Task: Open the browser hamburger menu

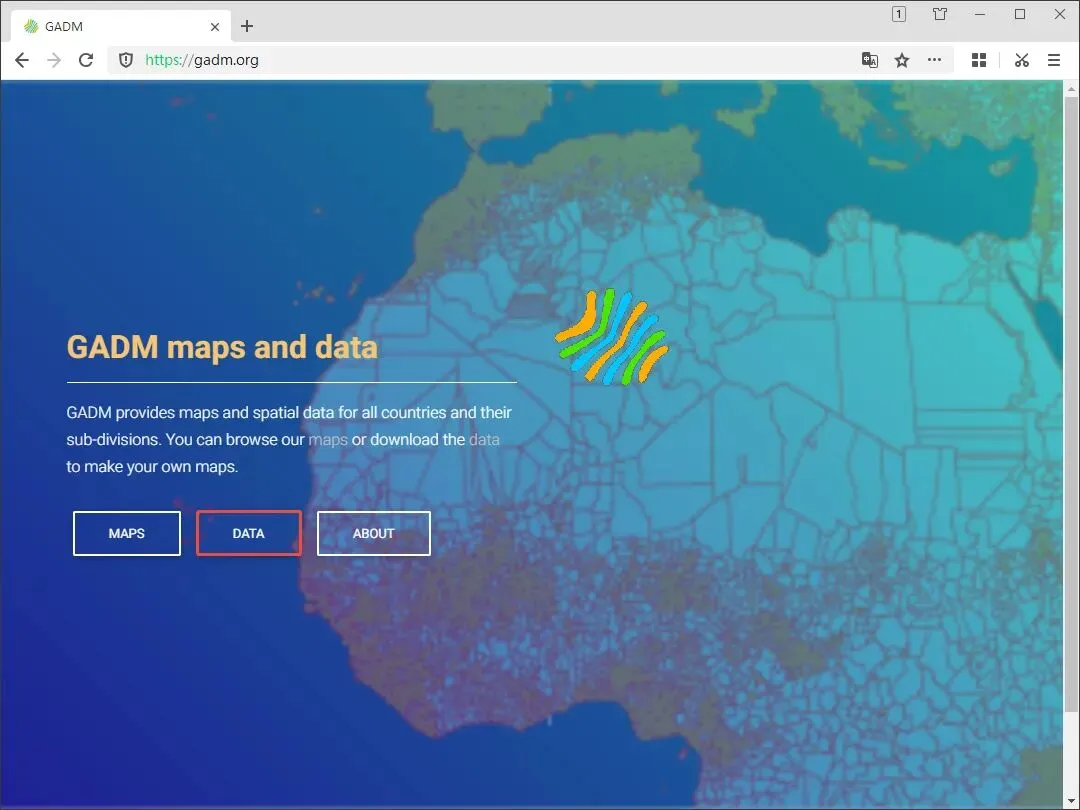Action: coord(1054,61)
